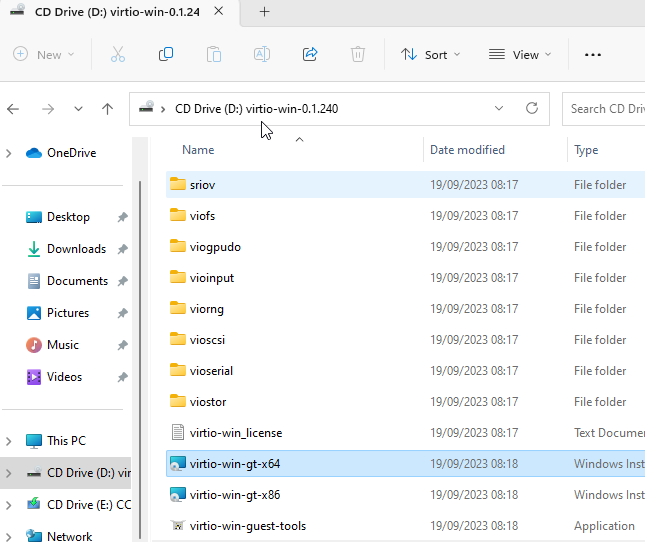The image size is (645, 542).
Task: Click the virtio-win-guest-tools application icon
Action: coord(178,525)
